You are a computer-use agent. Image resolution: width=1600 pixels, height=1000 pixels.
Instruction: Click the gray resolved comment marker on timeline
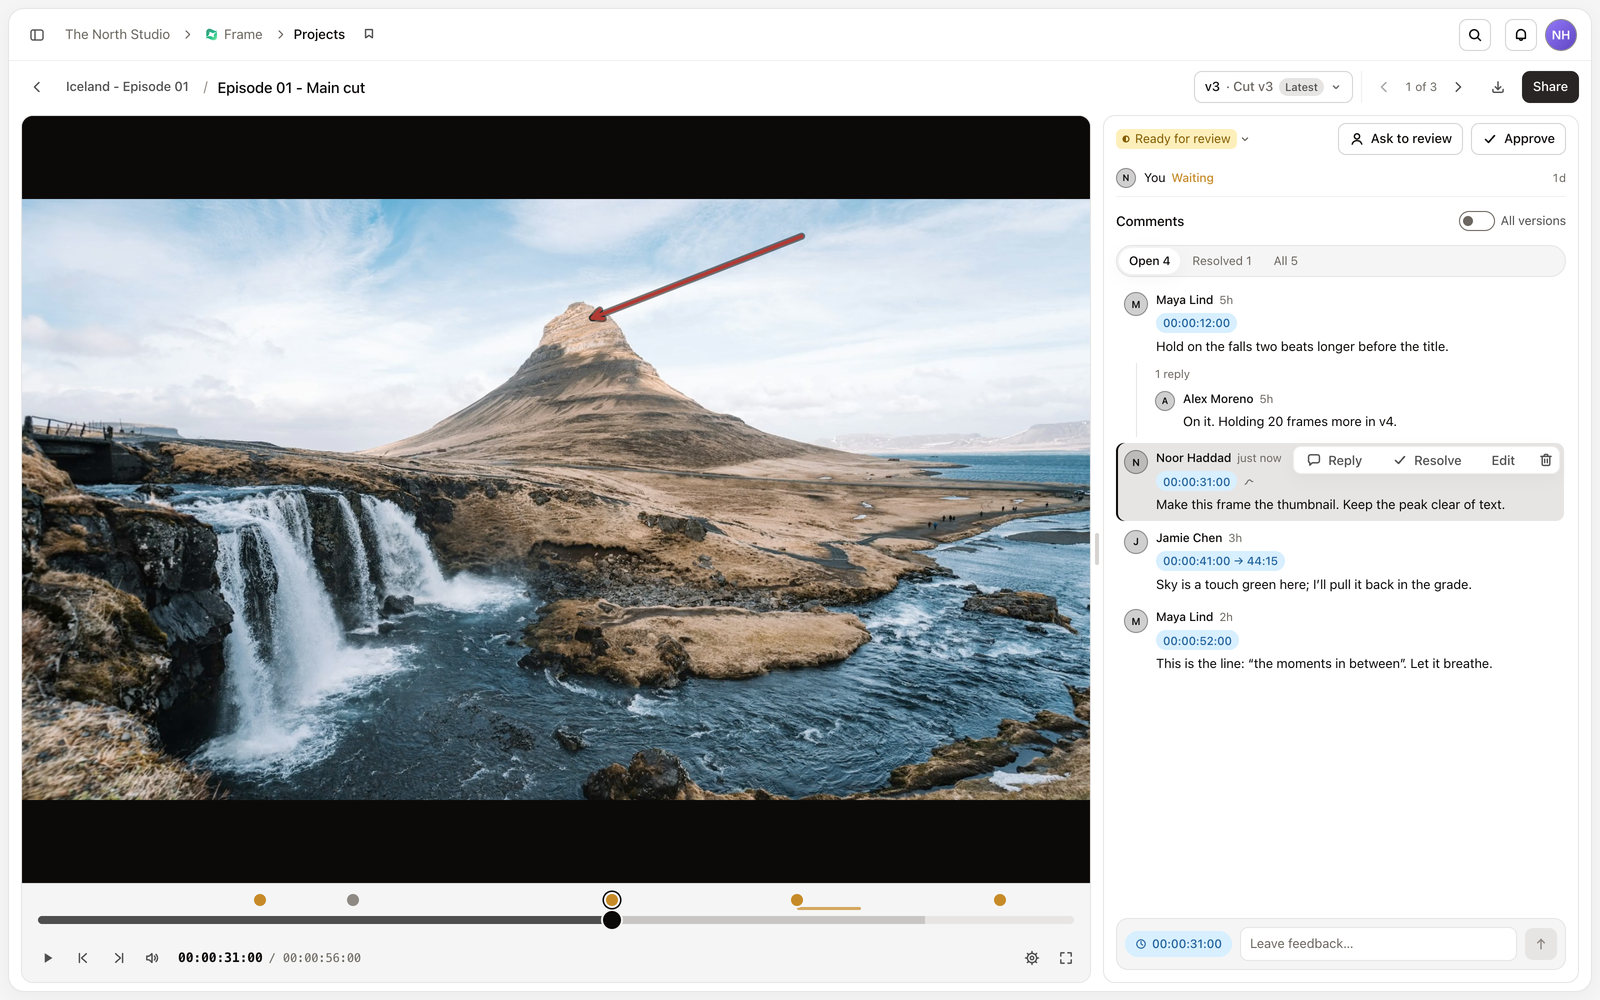(x=353, y=900)
